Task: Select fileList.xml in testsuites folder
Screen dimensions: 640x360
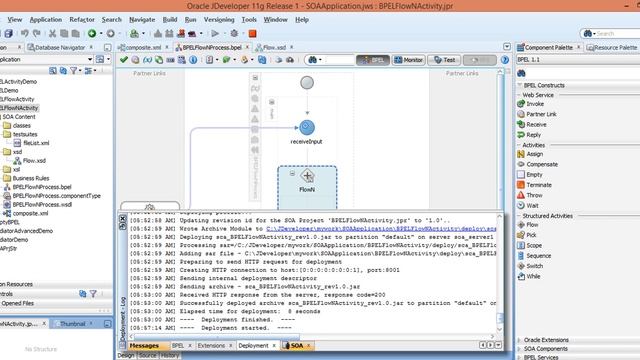Action: point(36,143)
